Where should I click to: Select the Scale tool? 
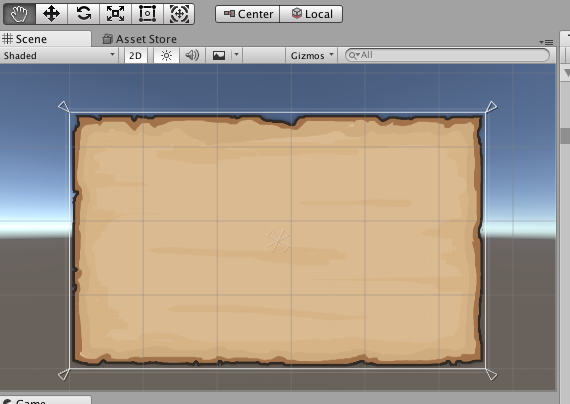[x=115, y=14]
